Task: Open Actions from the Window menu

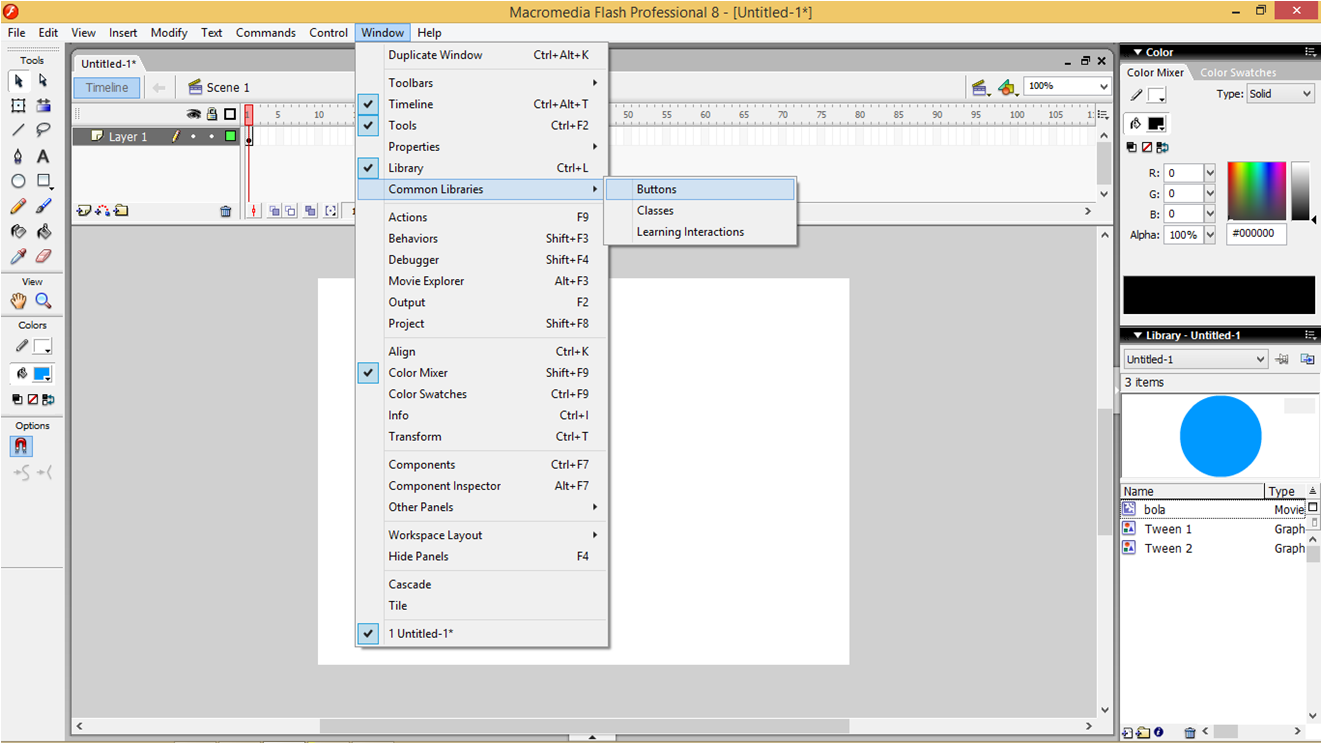Action: 482,217
